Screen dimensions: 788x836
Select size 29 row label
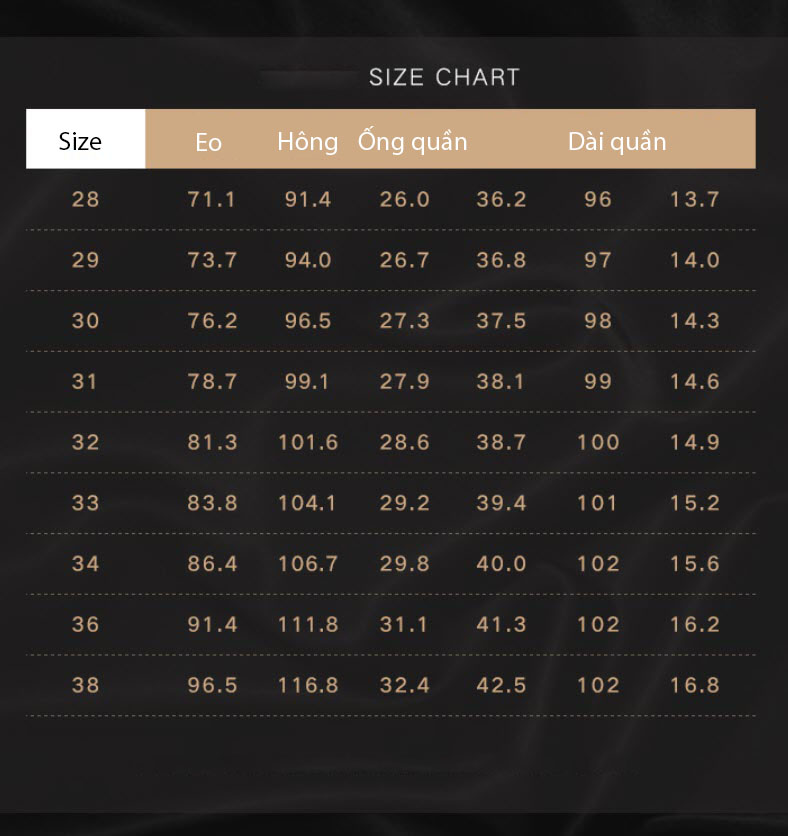click(x=85, y=260)
